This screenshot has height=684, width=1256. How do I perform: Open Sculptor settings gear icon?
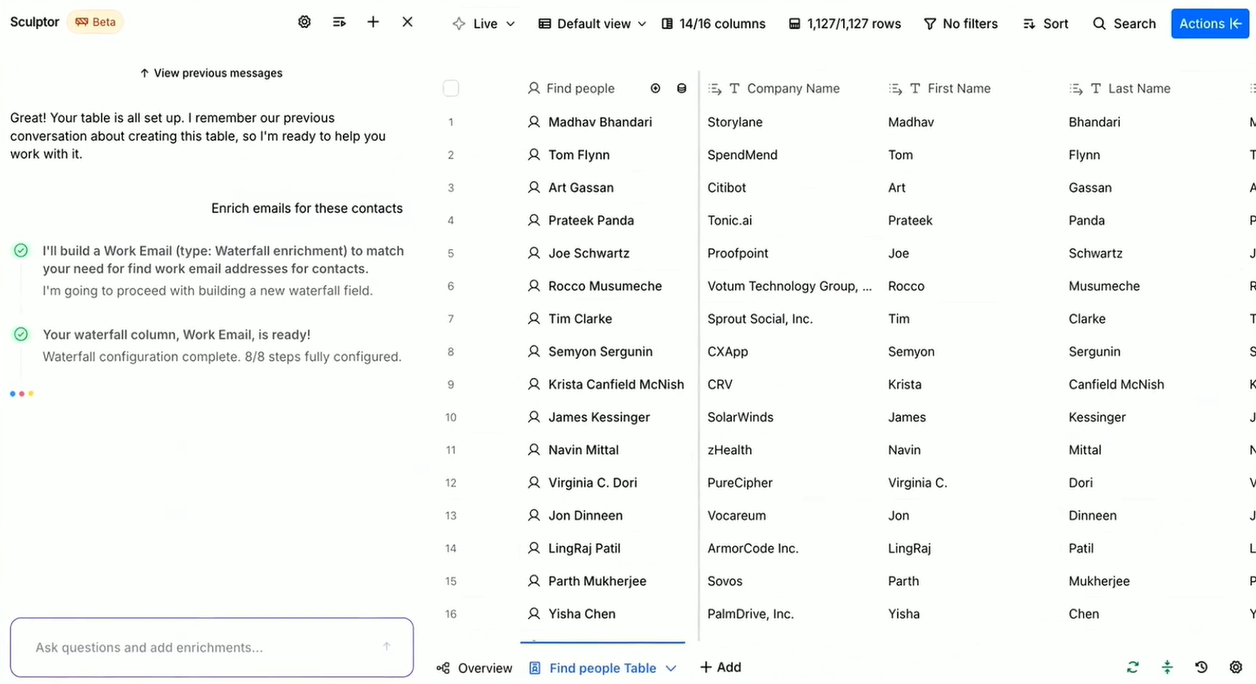click(x=305, y=22)
